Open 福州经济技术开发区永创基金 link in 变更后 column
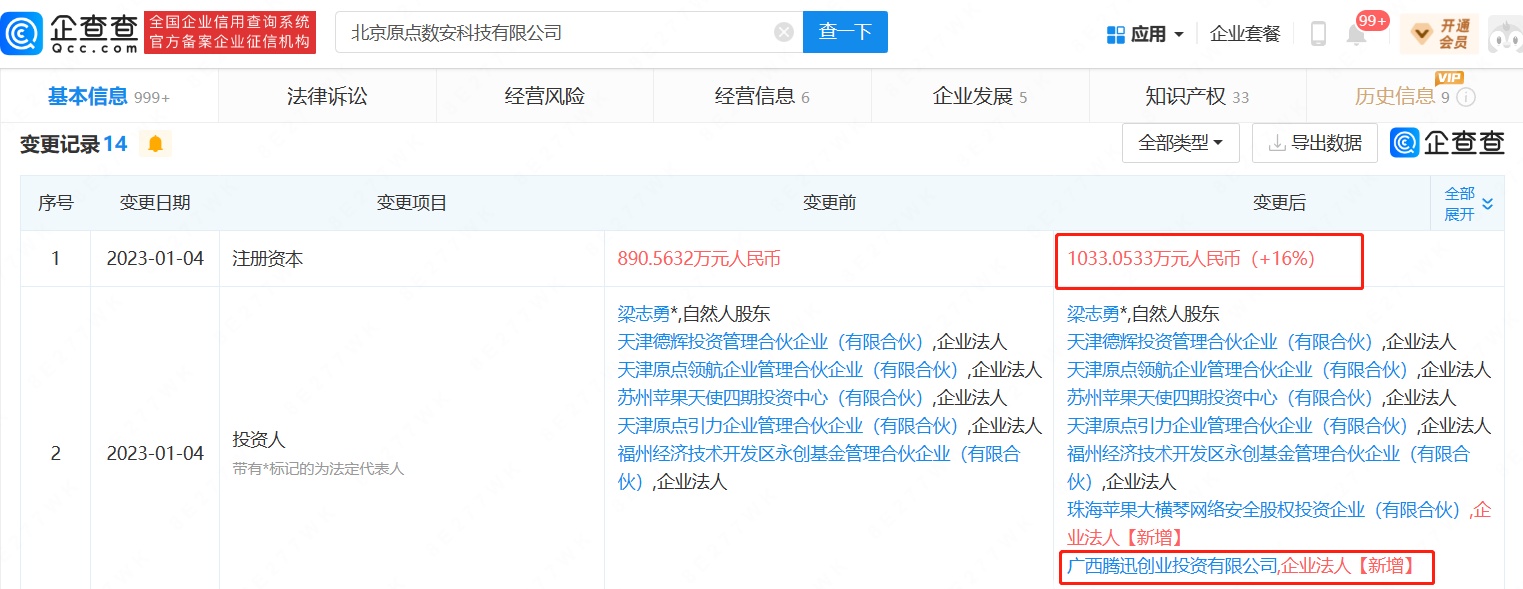 coord(1270,467)
